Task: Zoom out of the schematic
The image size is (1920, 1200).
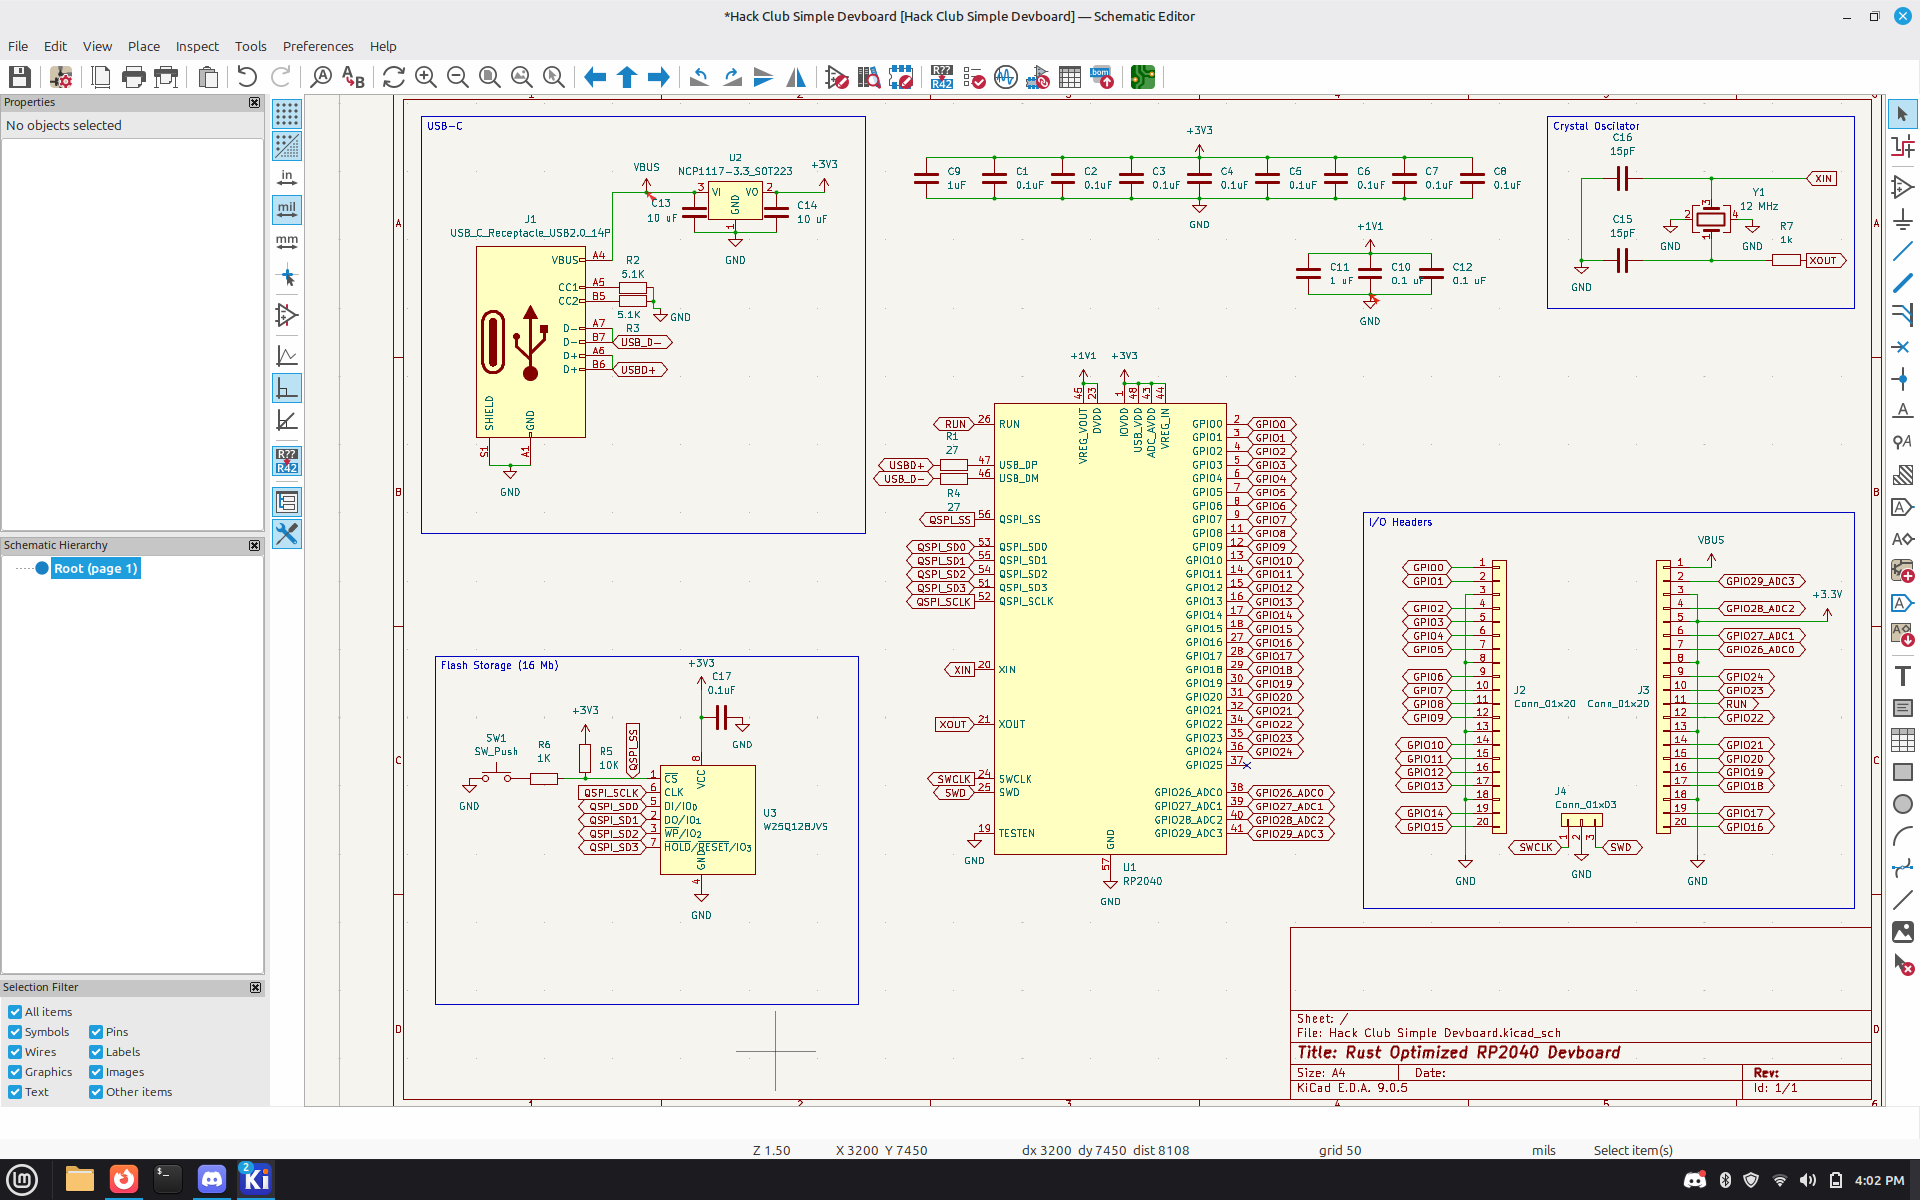Action: 458,77
